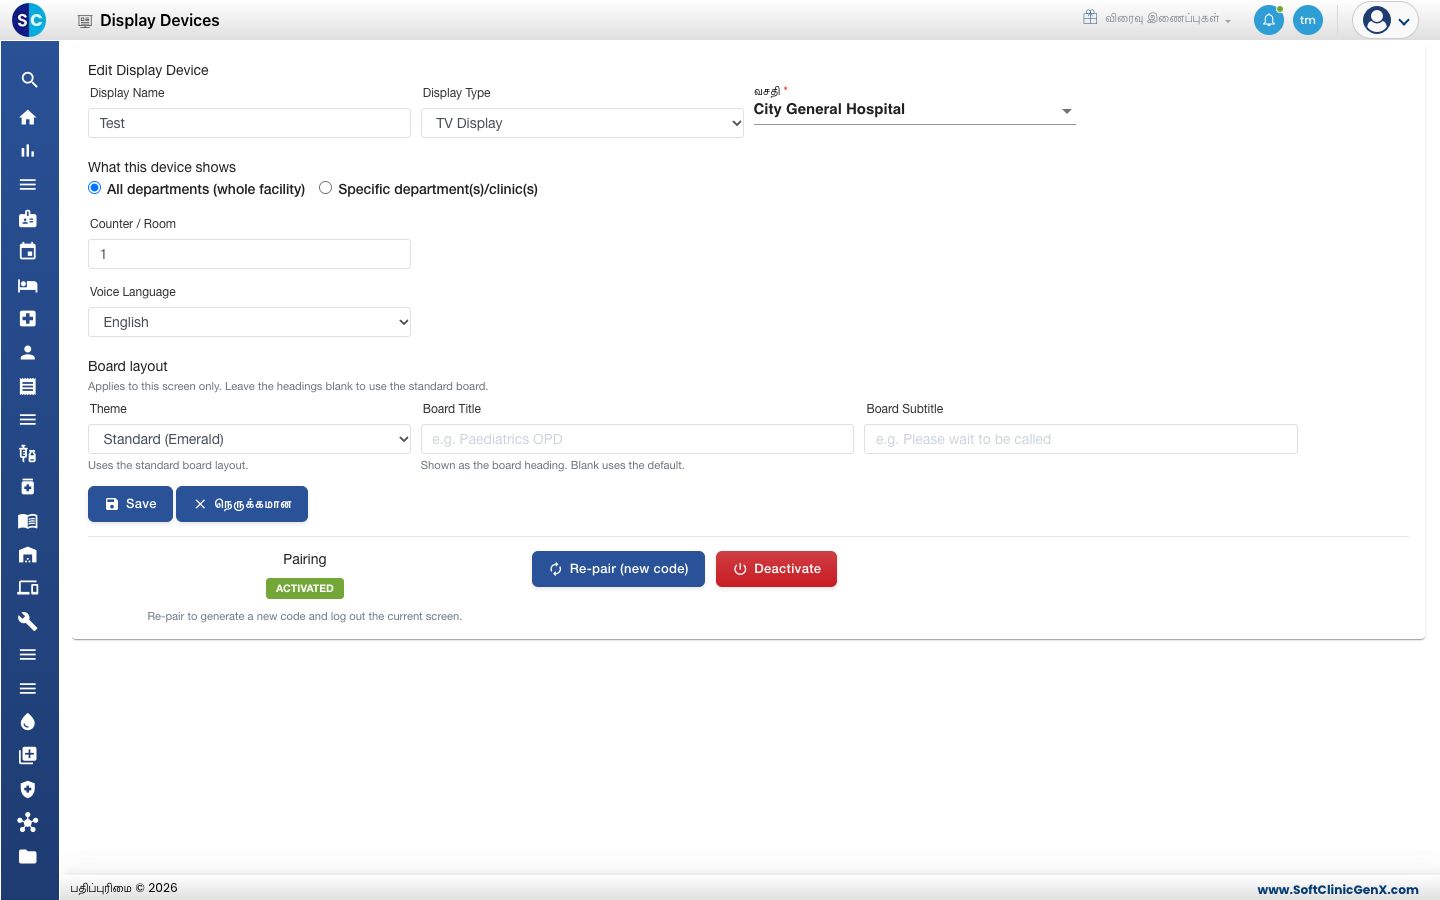Expand the user profile dropdown arrow
The image size is (1440, 900).
pyautogui.click(x=1404, y=21)
